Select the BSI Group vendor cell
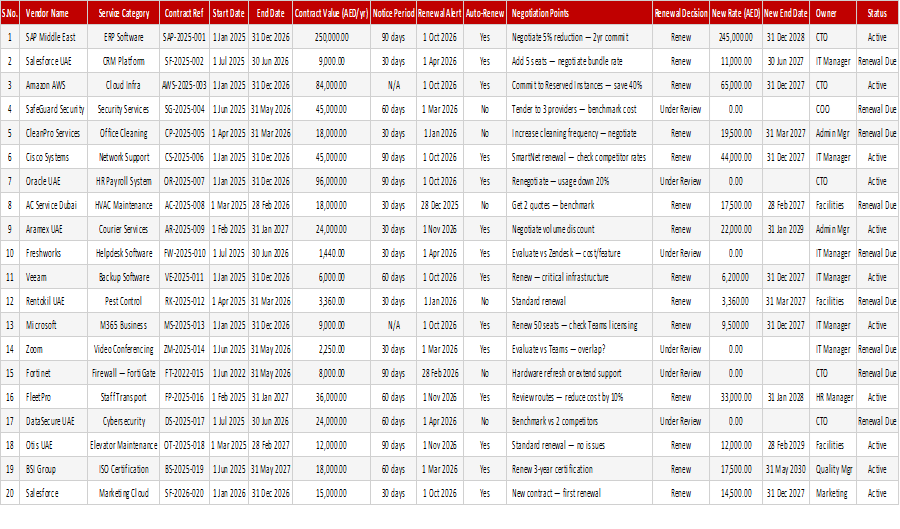The height and width of the screenshot is (529, 900). 53,469
